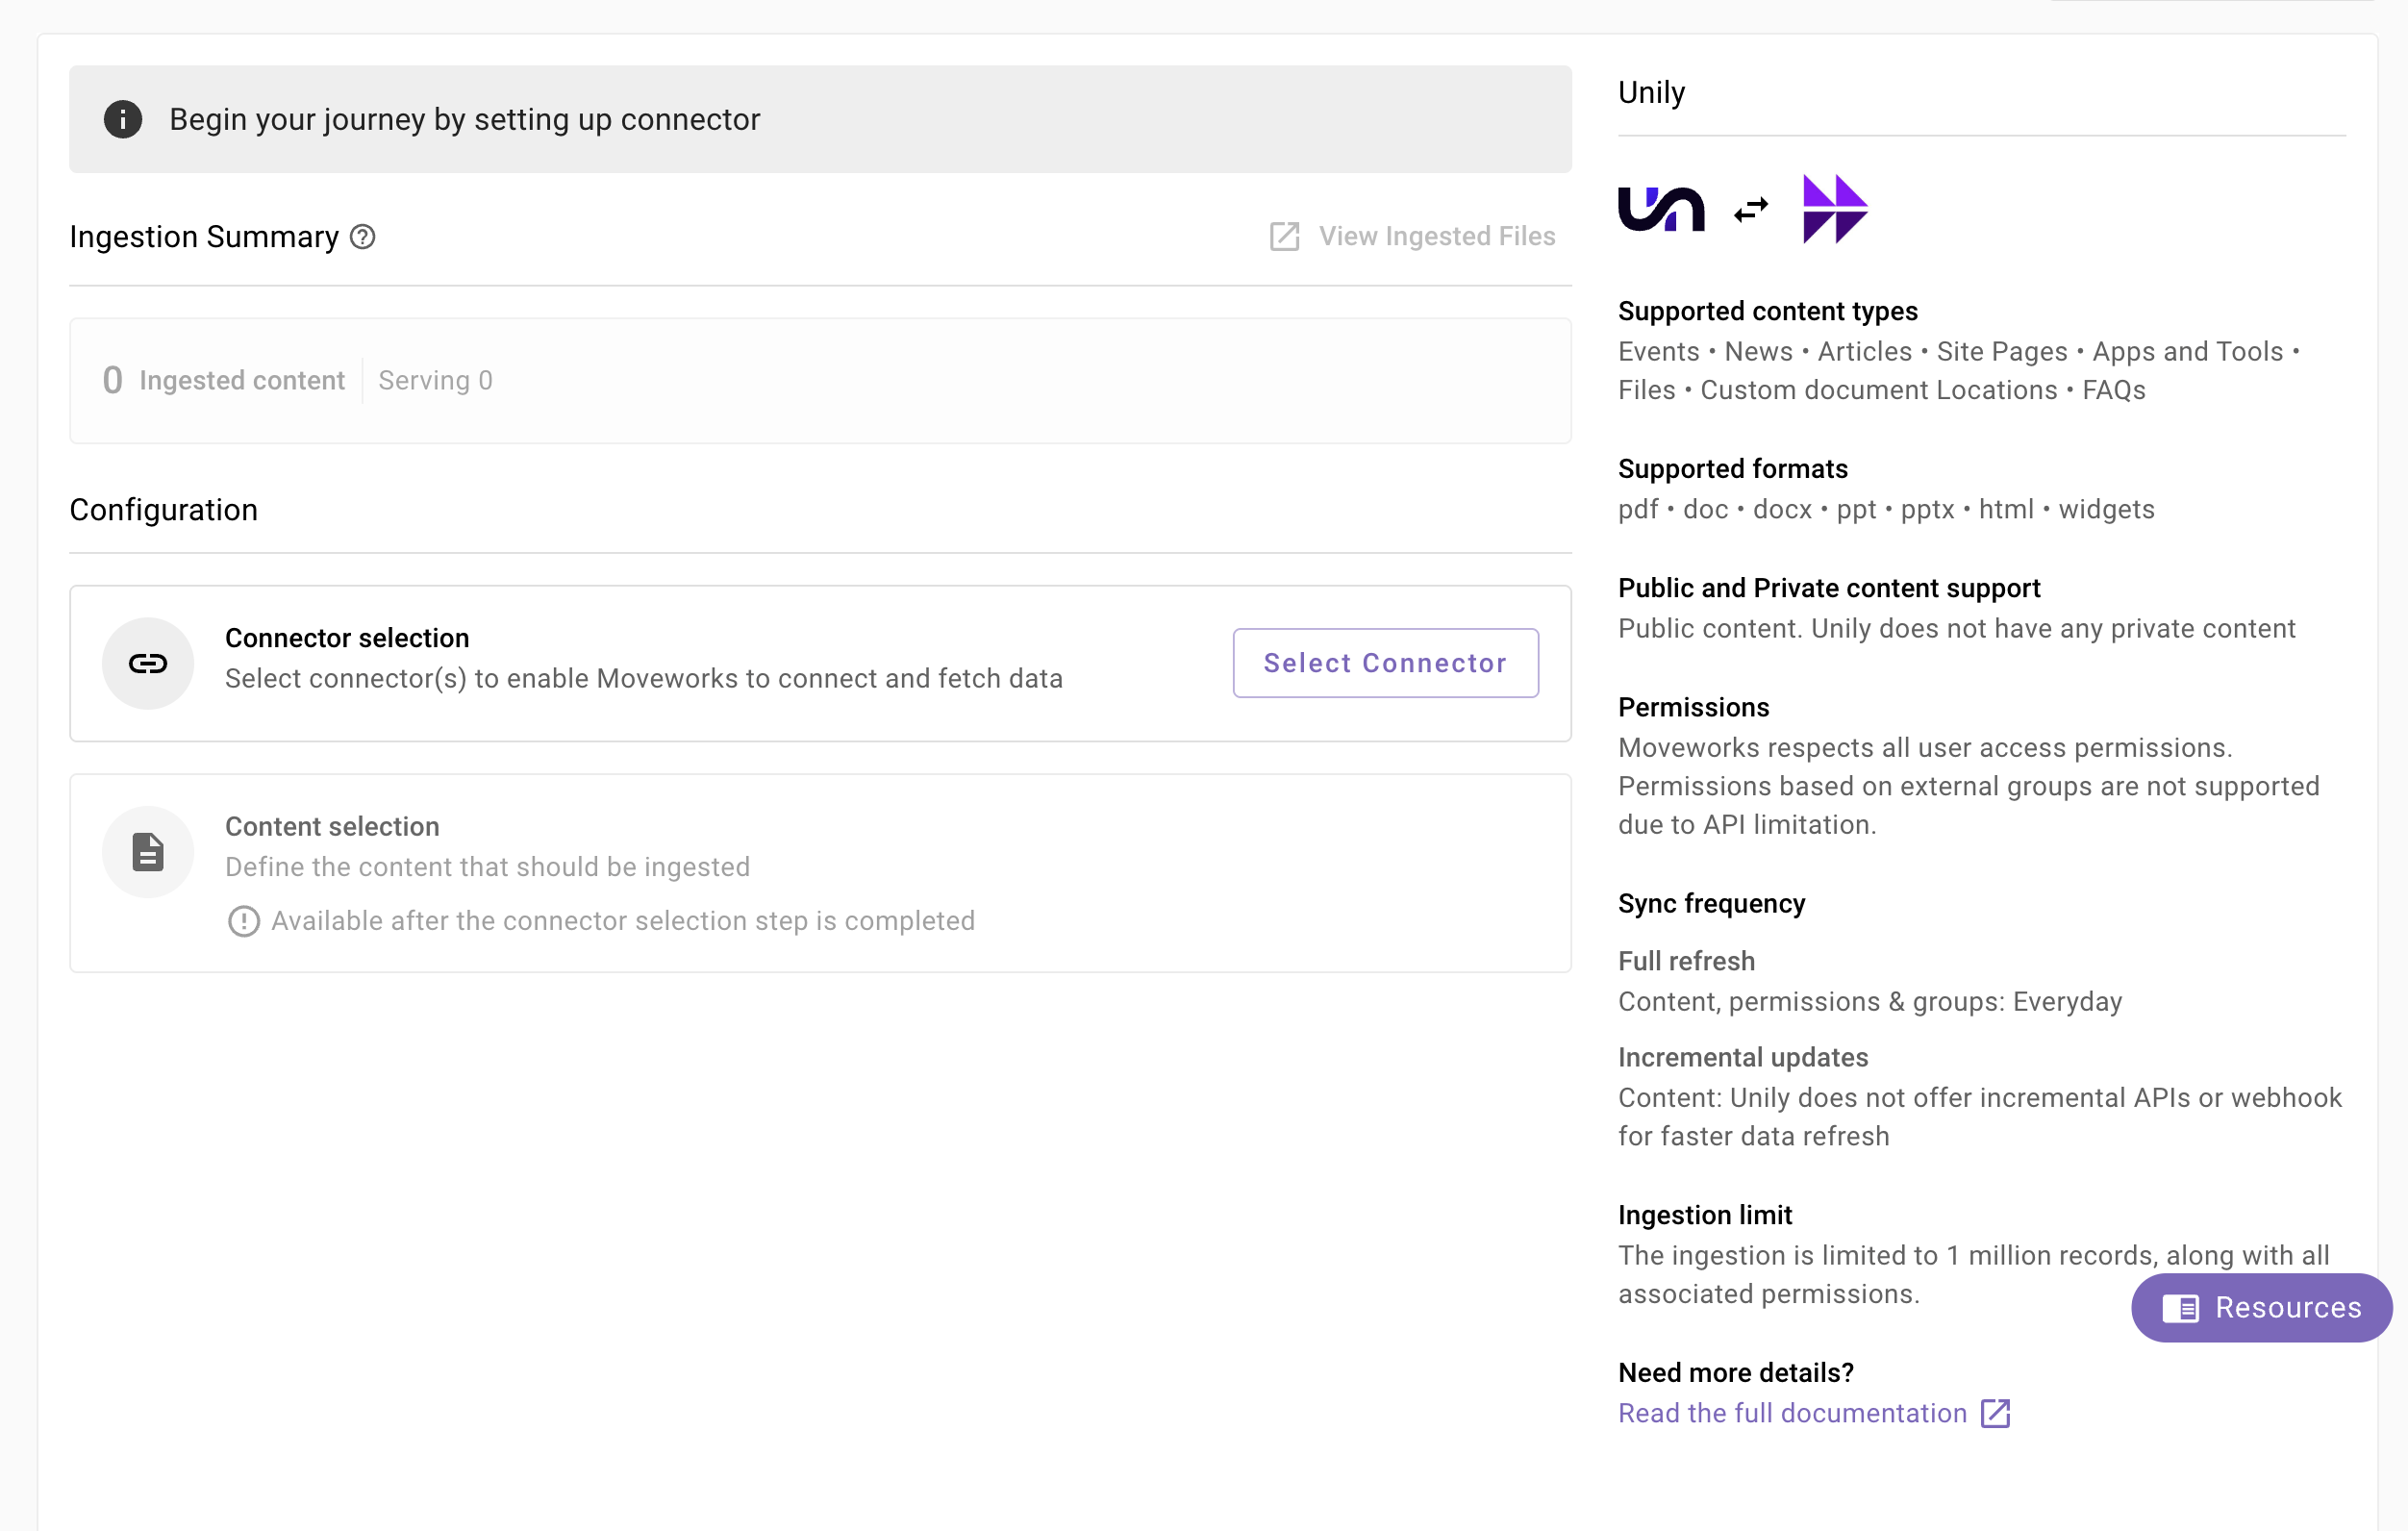
Task: Click the Connector selection card title
Action: (347, 638)
